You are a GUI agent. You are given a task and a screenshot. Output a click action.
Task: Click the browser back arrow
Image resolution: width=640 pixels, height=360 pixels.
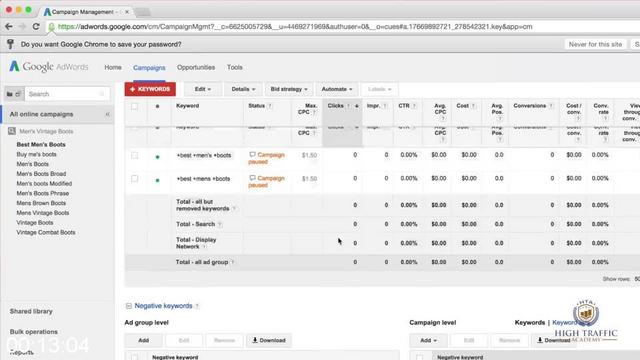(9, 27)
